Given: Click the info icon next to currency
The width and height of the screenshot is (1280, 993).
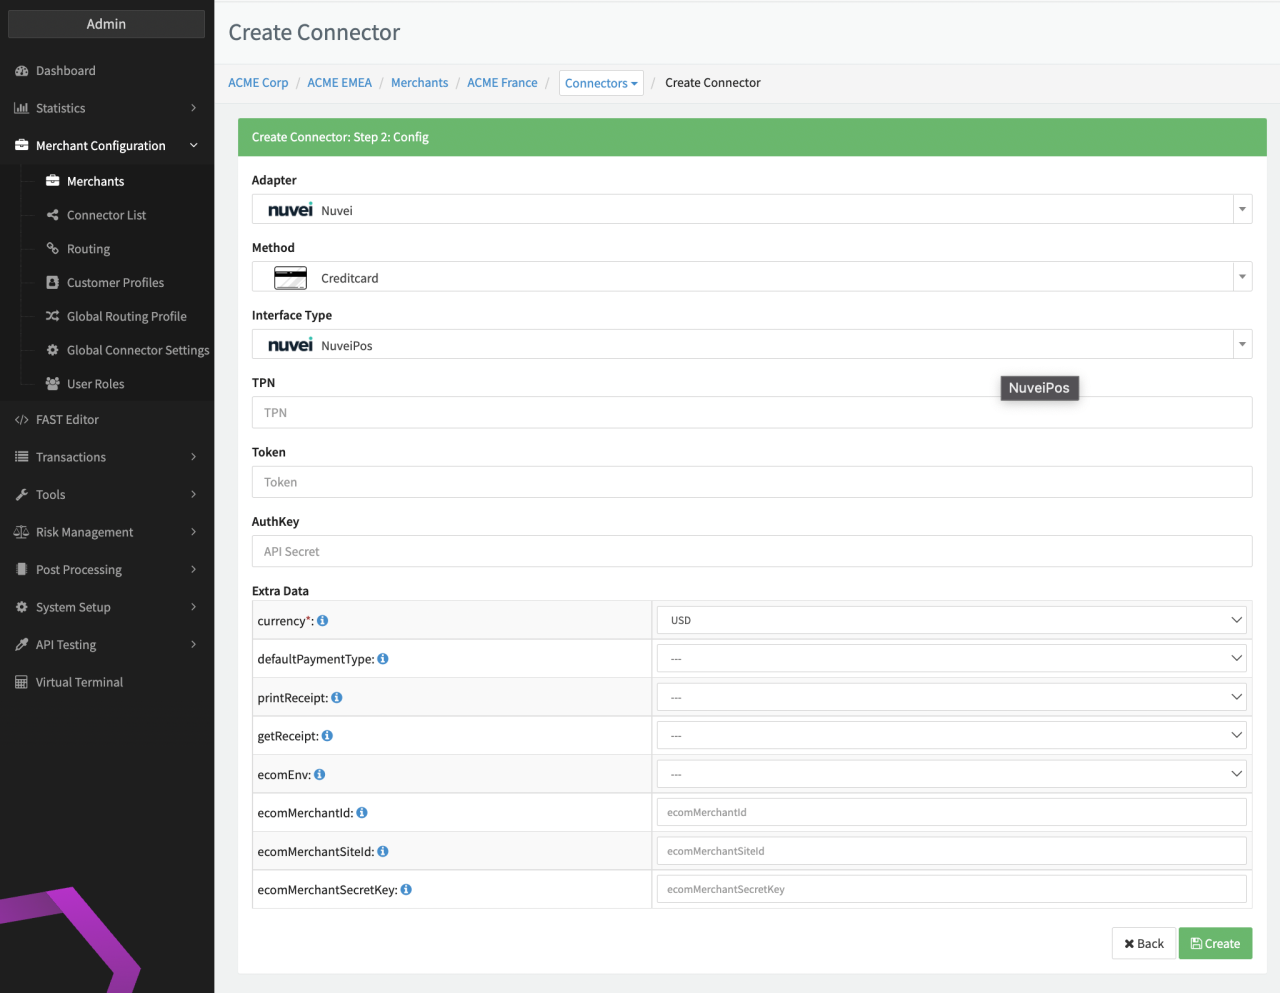Looking at the screenshot, I should click(x=322, y=621).
